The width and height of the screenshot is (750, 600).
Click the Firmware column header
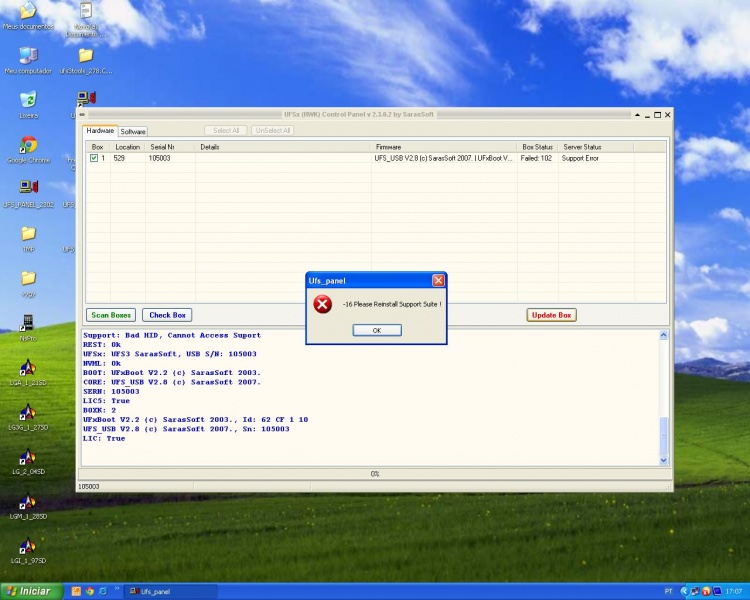[444, 147]
